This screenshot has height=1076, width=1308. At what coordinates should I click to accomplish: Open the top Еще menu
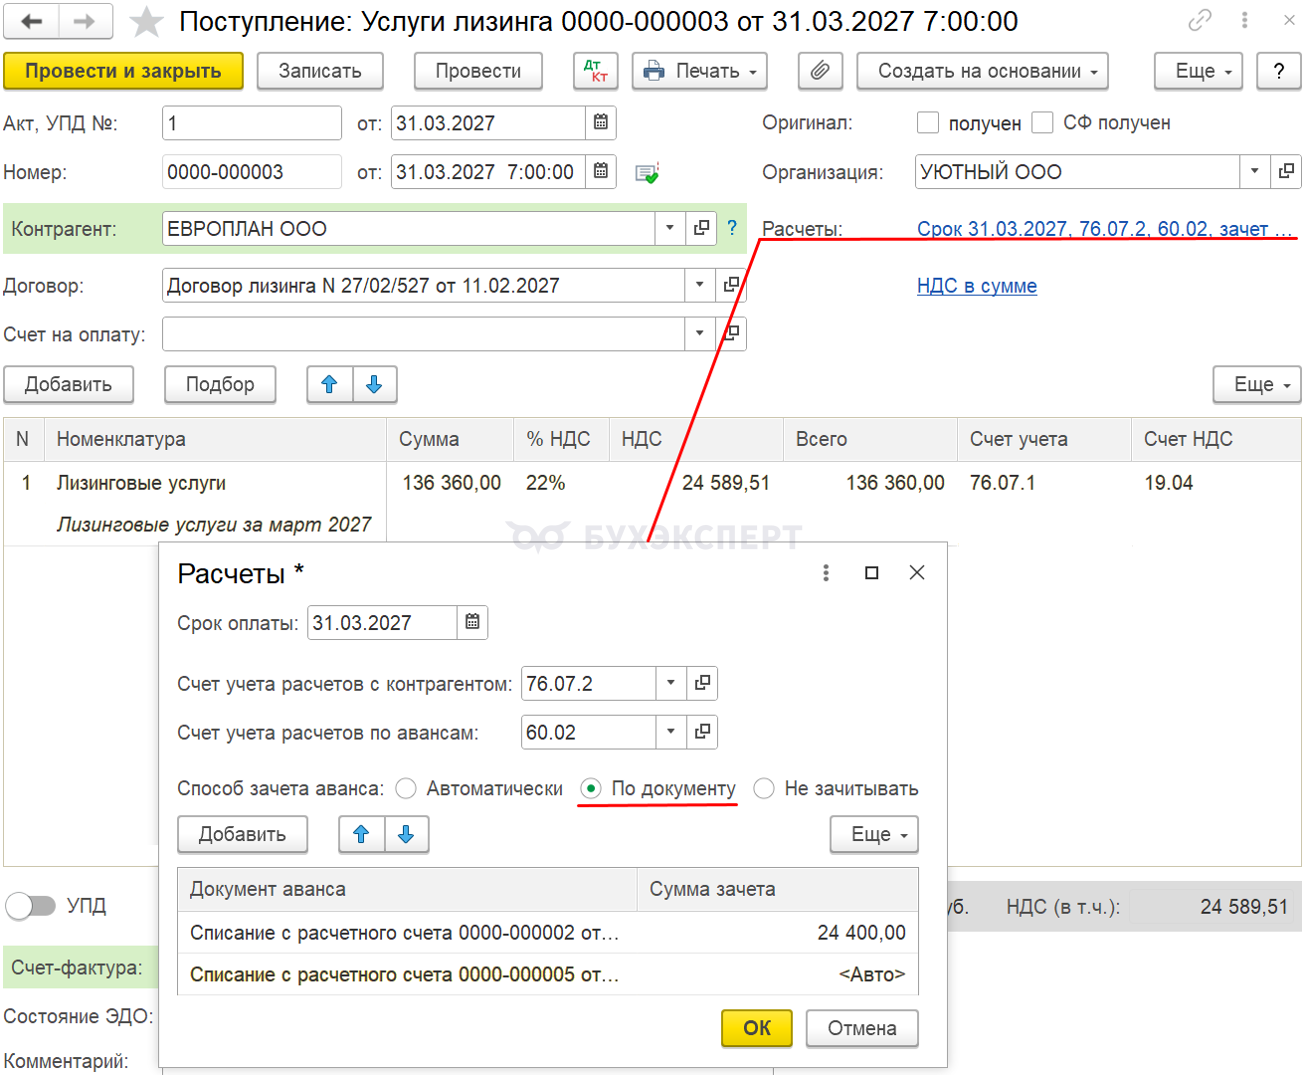(x=1198, y=71)
